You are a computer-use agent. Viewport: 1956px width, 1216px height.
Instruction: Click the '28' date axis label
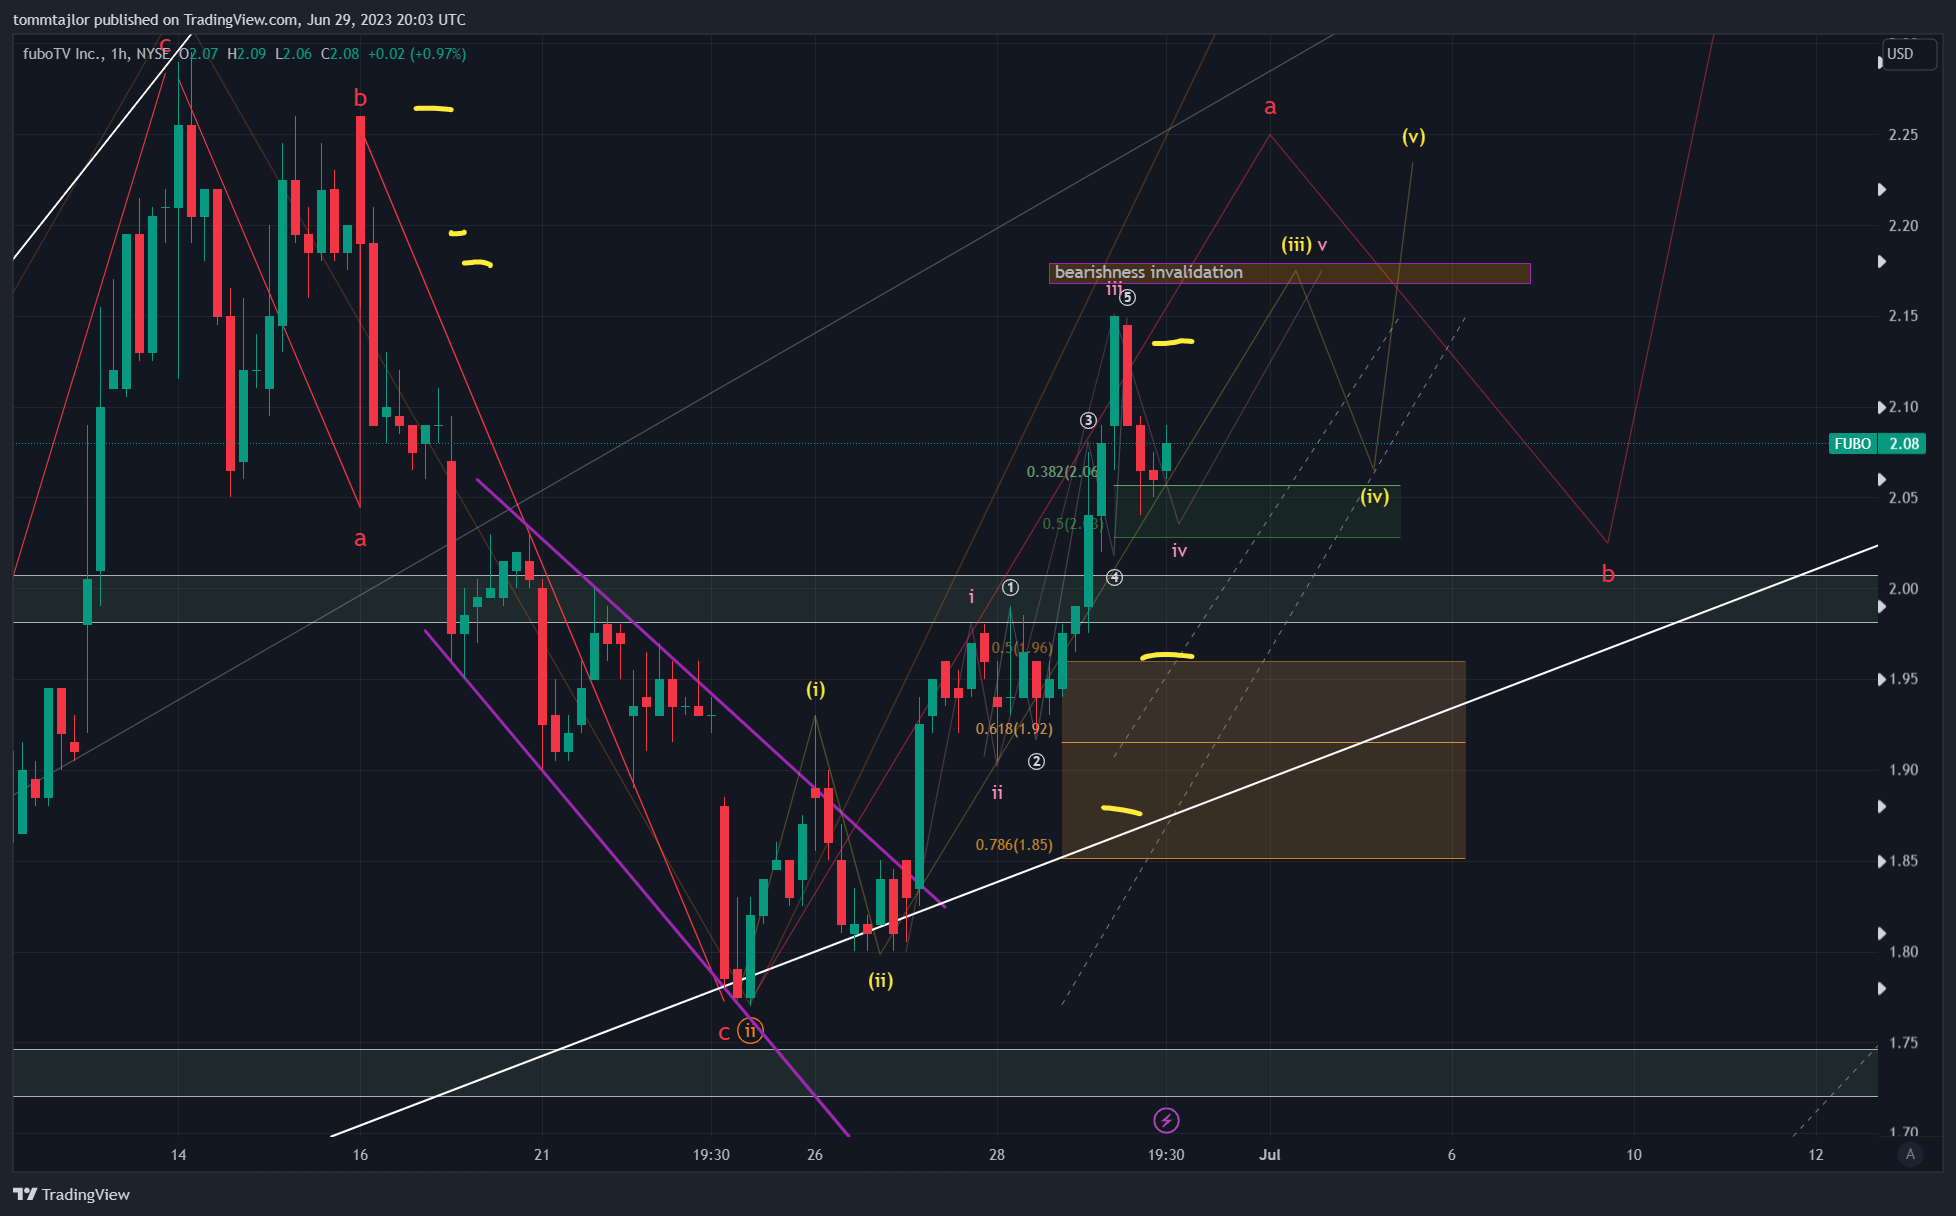tap(997, 1155)
